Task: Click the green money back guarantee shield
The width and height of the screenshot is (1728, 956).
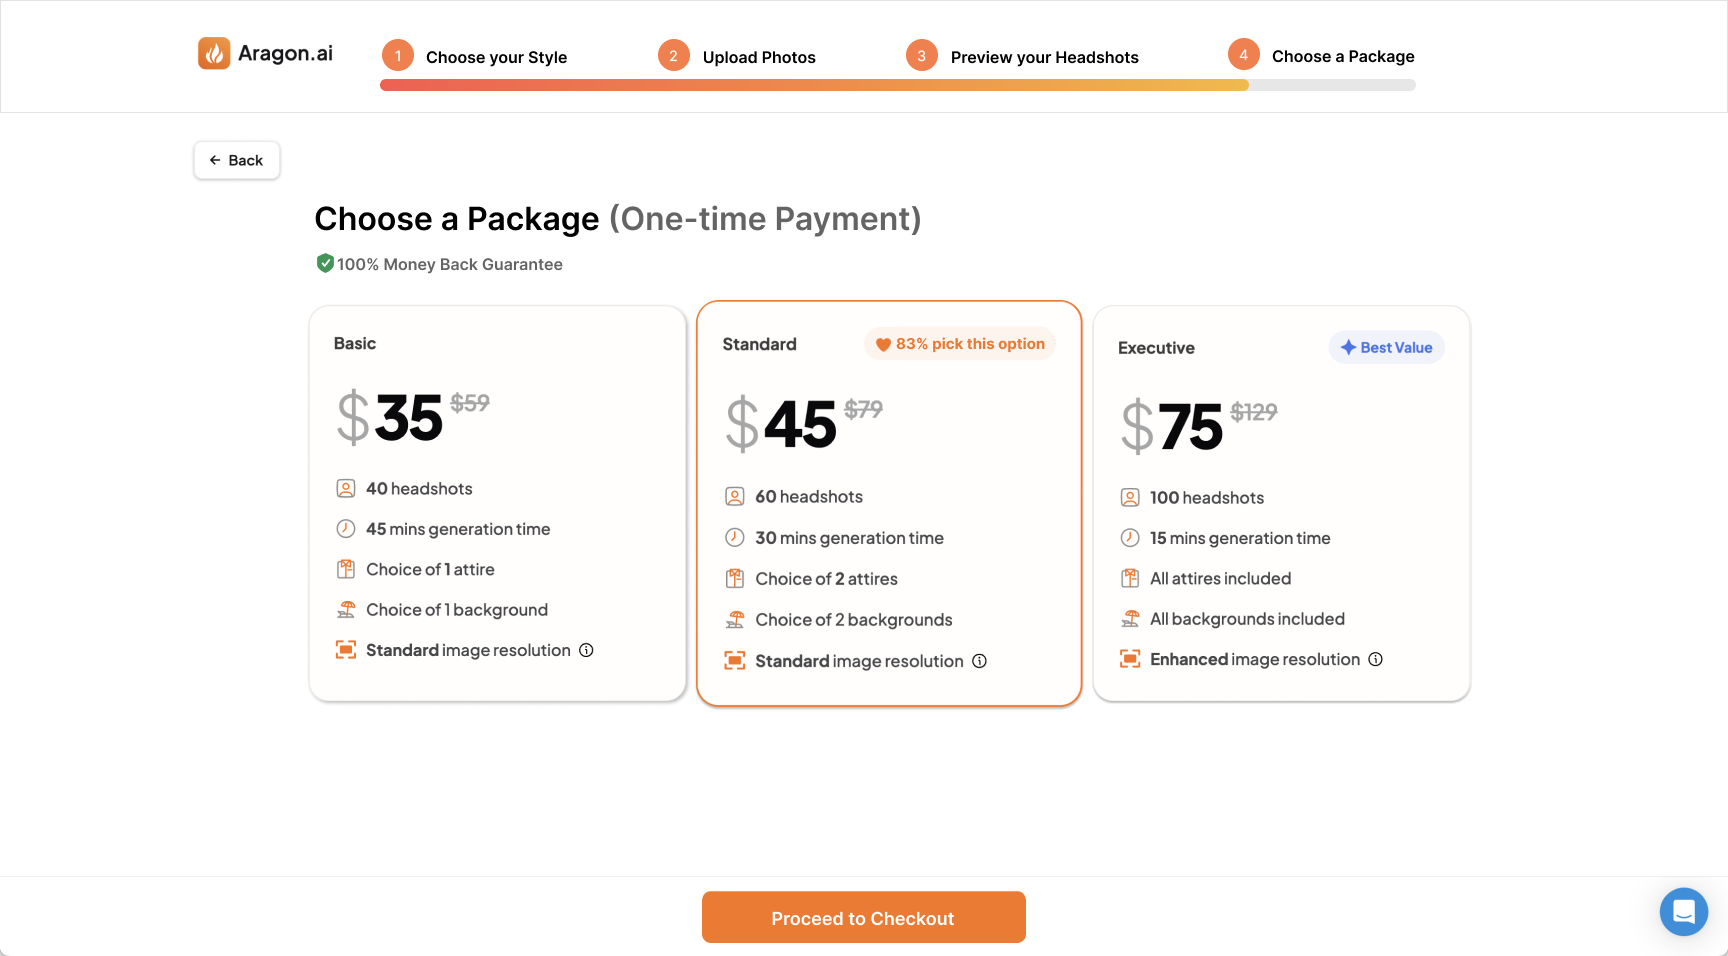Action: click(325, 263)
